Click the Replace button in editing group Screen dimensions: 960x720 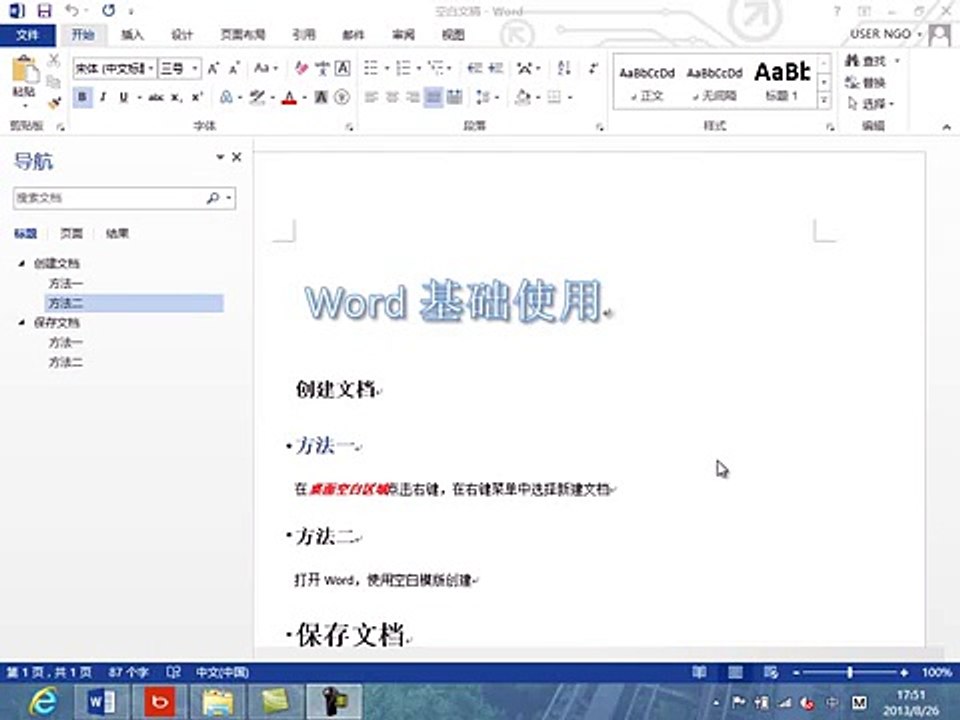[x=866, y=82]
